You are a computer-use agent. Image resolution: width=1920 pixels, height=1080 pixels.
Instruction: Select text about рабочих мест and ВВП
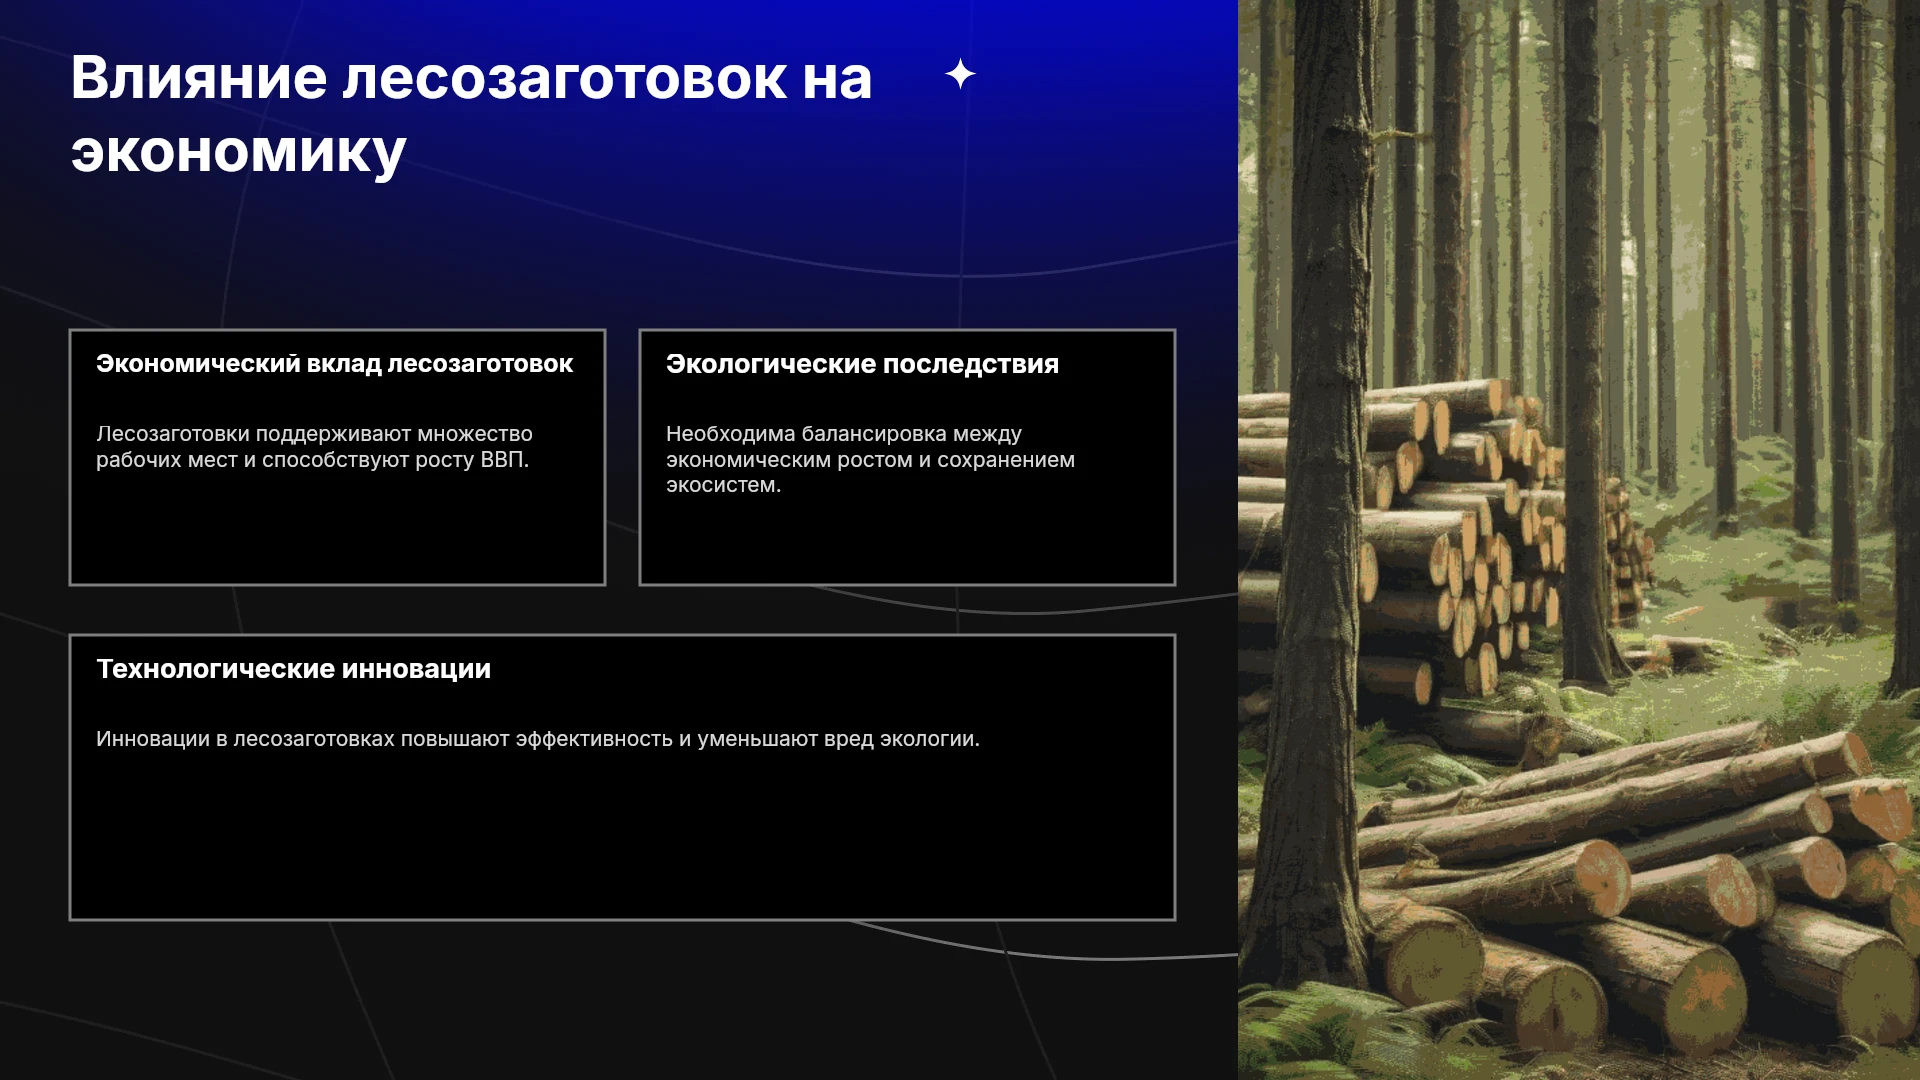click(314, 447)
